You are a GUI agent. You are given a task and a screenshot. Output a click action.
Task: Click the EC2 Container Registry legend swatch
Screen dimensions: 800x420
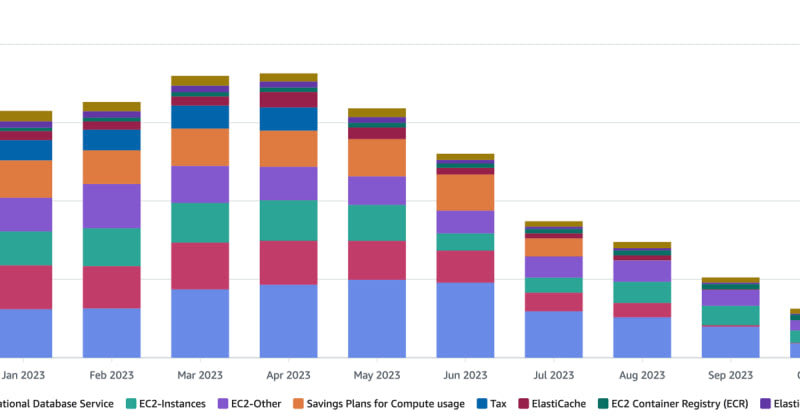[606, 404]
